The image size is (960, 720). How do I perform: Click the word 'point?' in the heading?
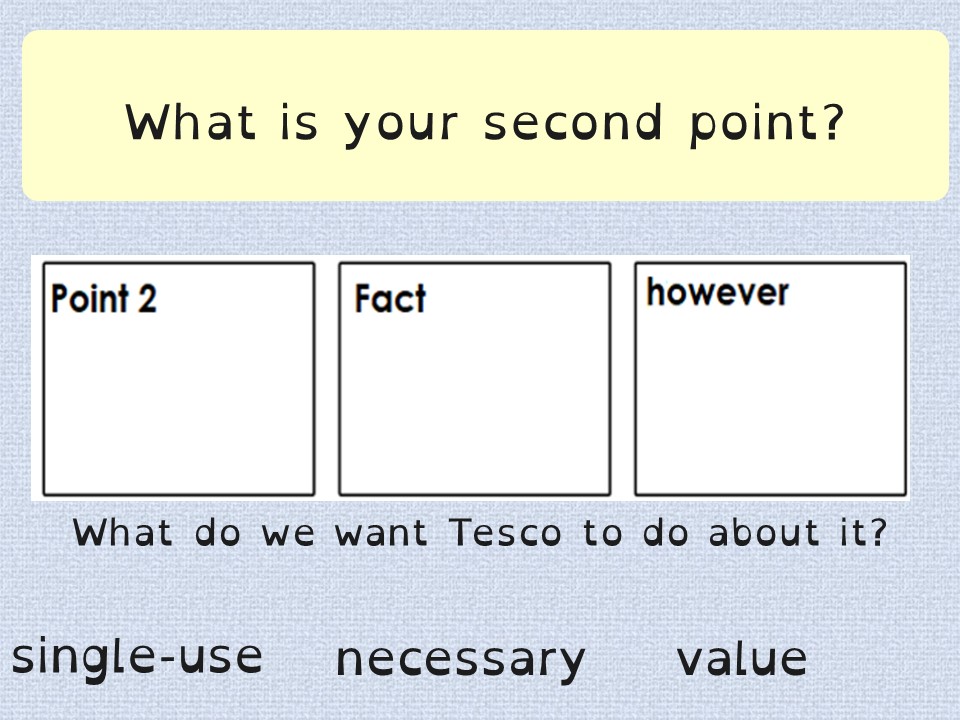tap(768, 124)
